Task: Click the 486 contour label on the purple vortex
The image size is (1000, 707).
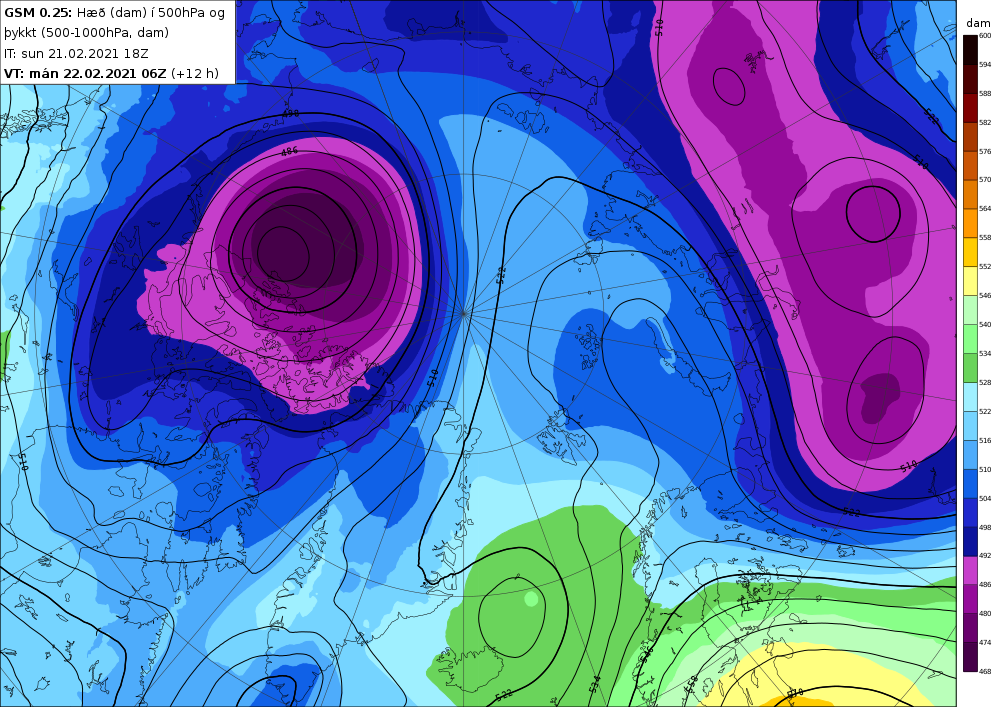Action: (289, 152)
